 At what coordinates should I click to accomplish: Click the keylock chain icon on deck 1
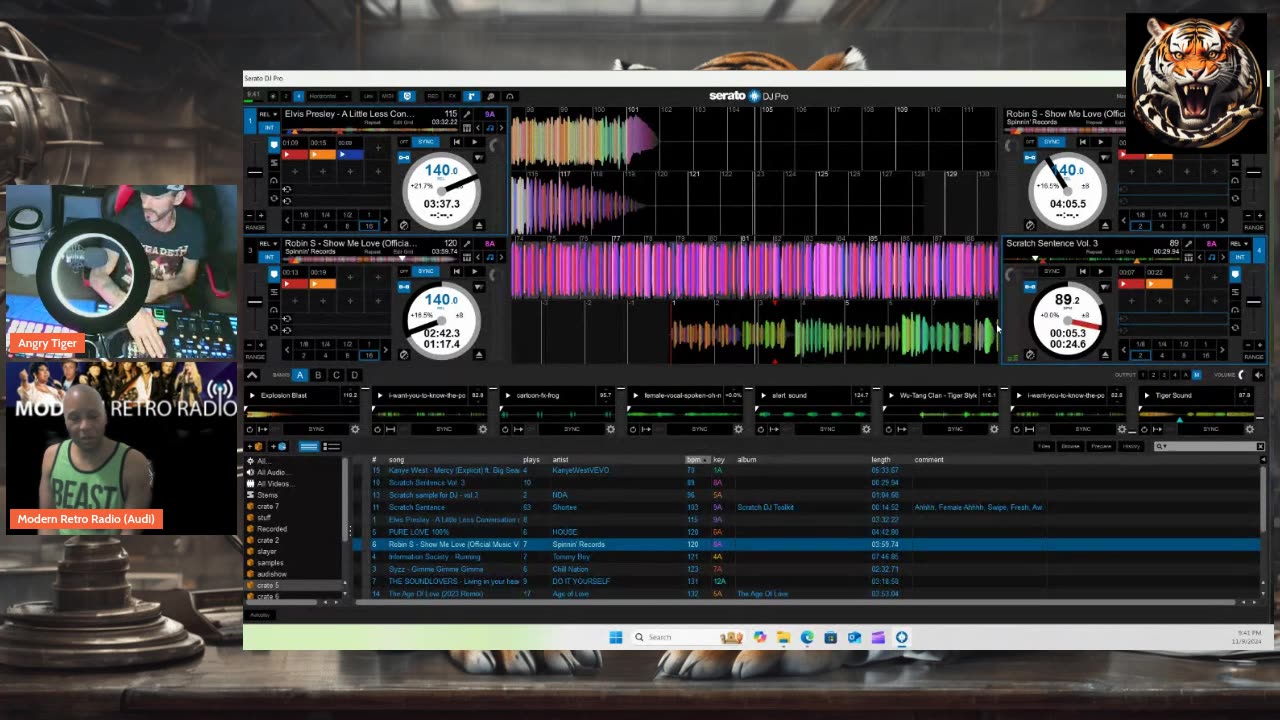click(404, 158)
